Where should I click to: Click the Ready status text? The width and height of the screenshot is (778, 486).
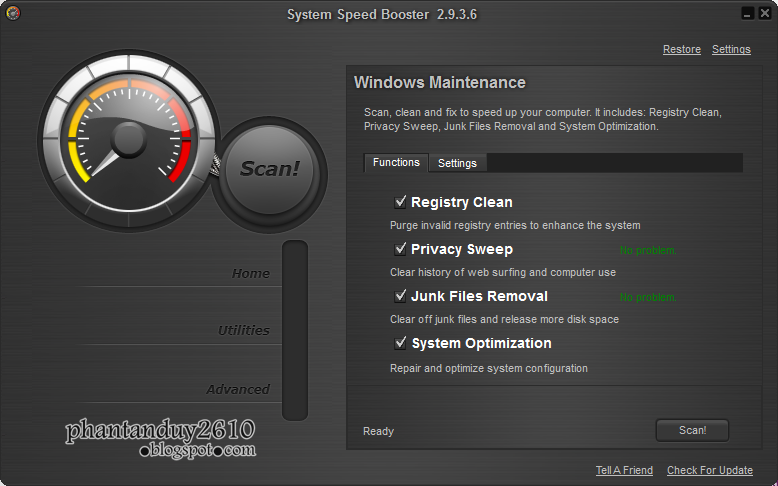tap(378, 431)
